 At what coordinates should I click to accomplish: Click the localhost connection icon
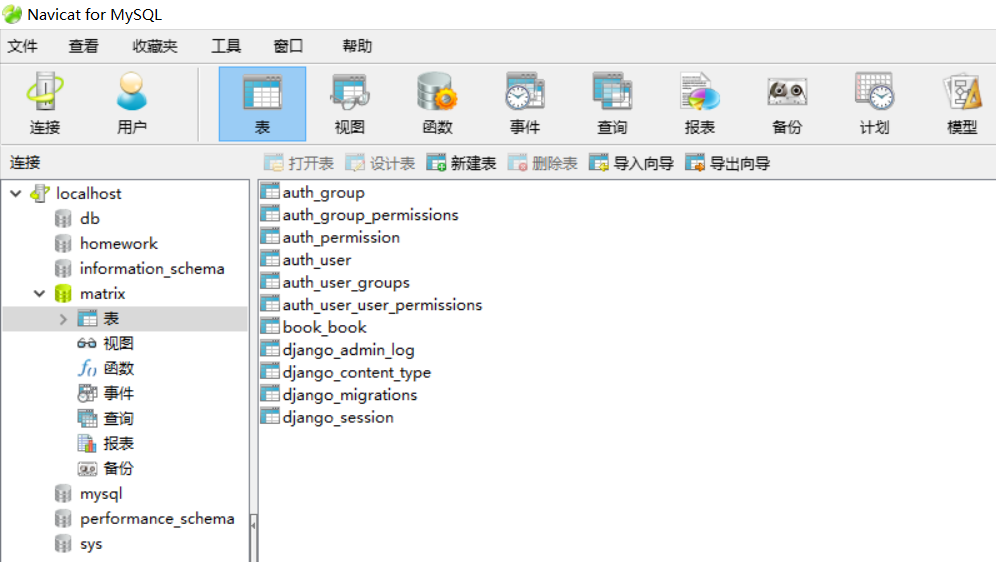[x=40, y=193]
